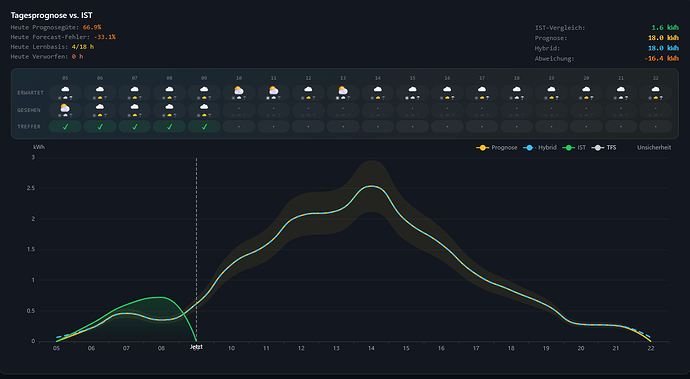Click the x-axis label 22
This screenshot has width=690, height=379.
[651, 348]
